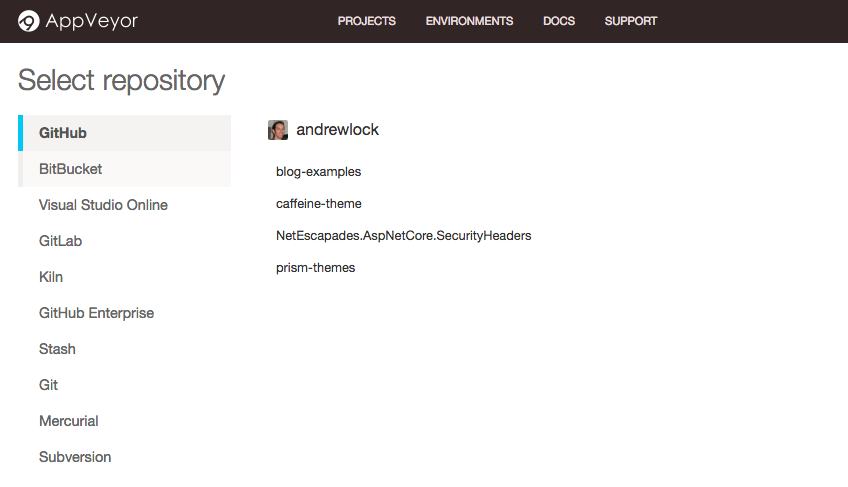Click the Select repository heading
The height and width of the screenshot is (487, 848).
click(121, 81)
